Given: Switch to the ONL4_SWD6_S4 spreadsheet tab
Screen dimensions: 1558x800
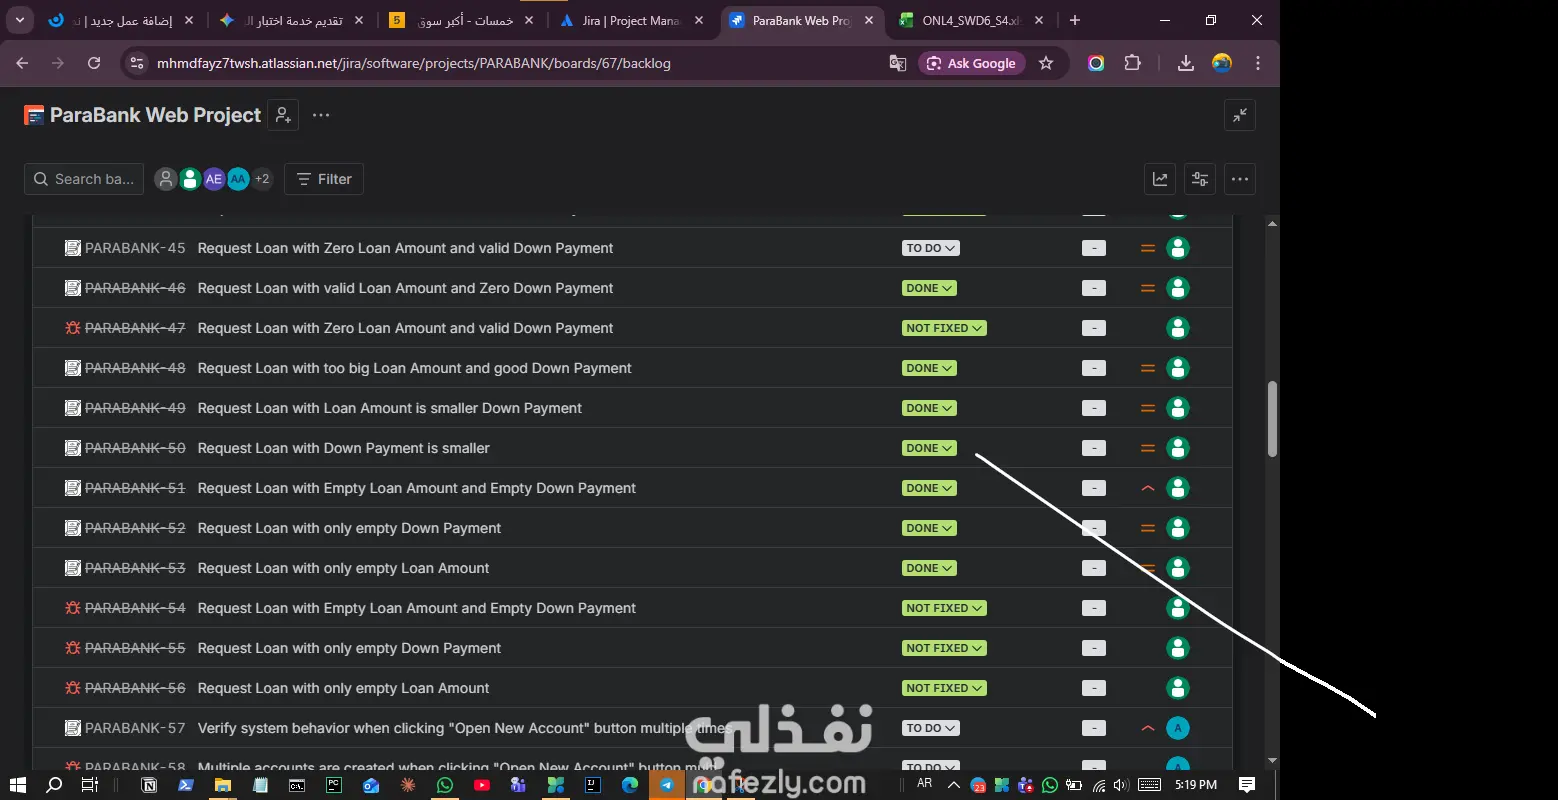Looking at the screenshot, I should [x=971, y=20].
